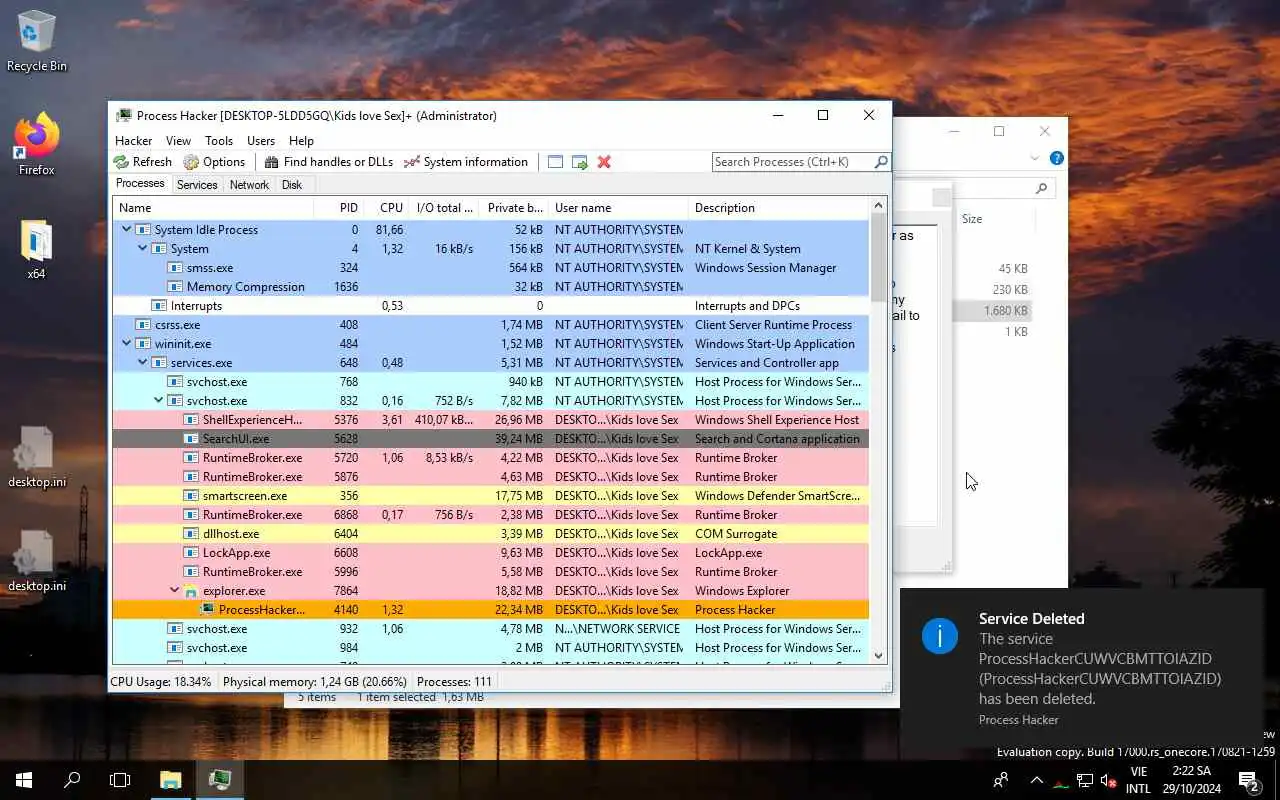This screenshot has width=1280, height=800.
Task: Open Options from the toolbar
Action: tap(214, 162)
